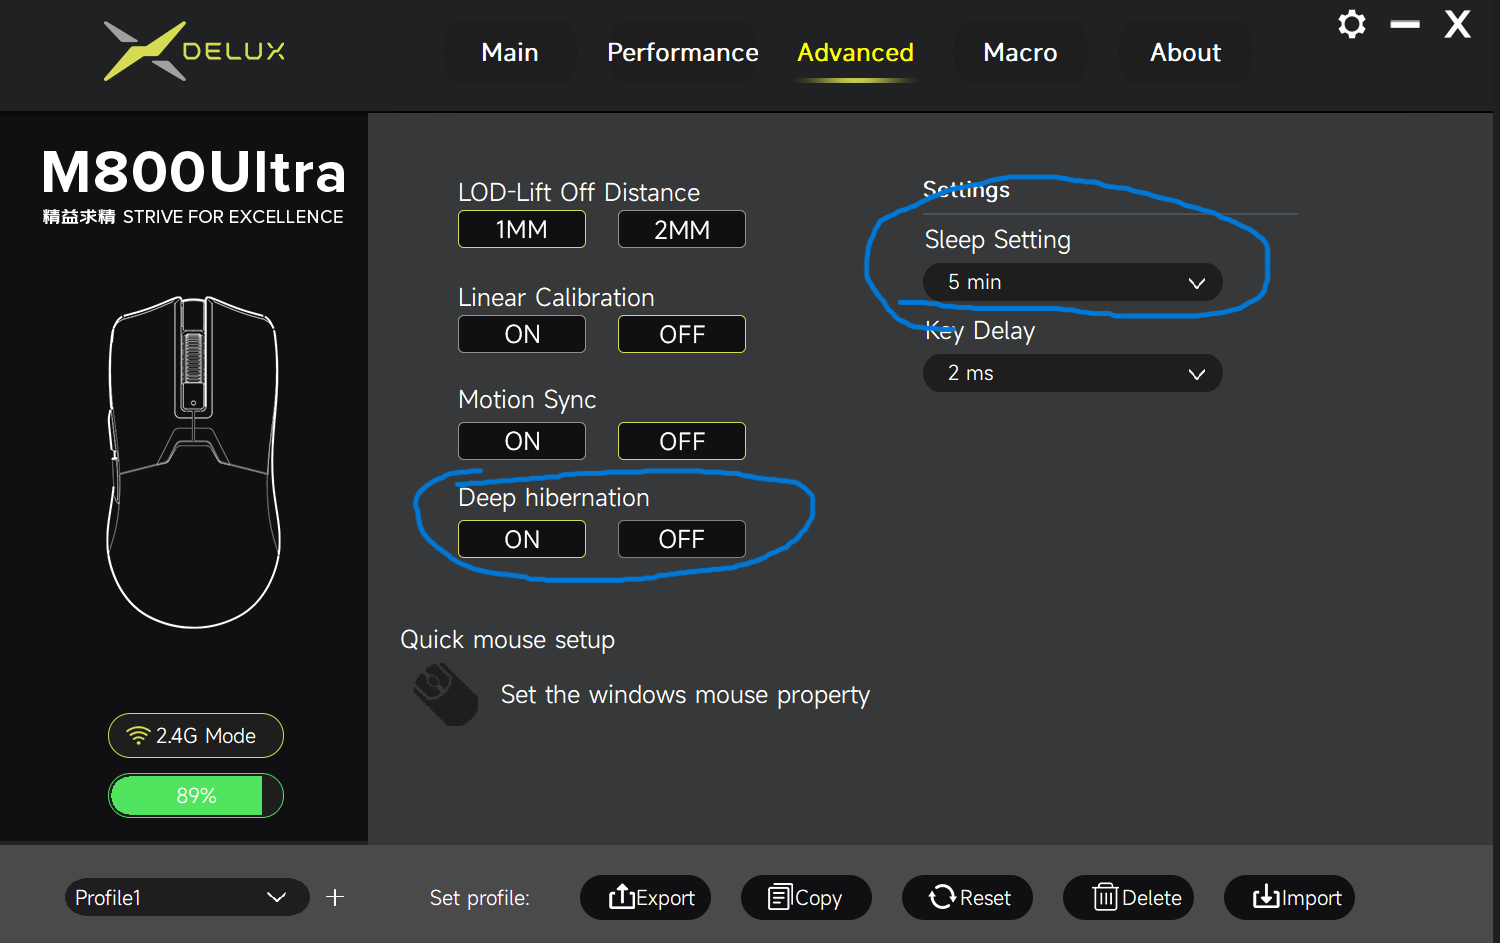Click the Delux logo

[x=195, y=51]
